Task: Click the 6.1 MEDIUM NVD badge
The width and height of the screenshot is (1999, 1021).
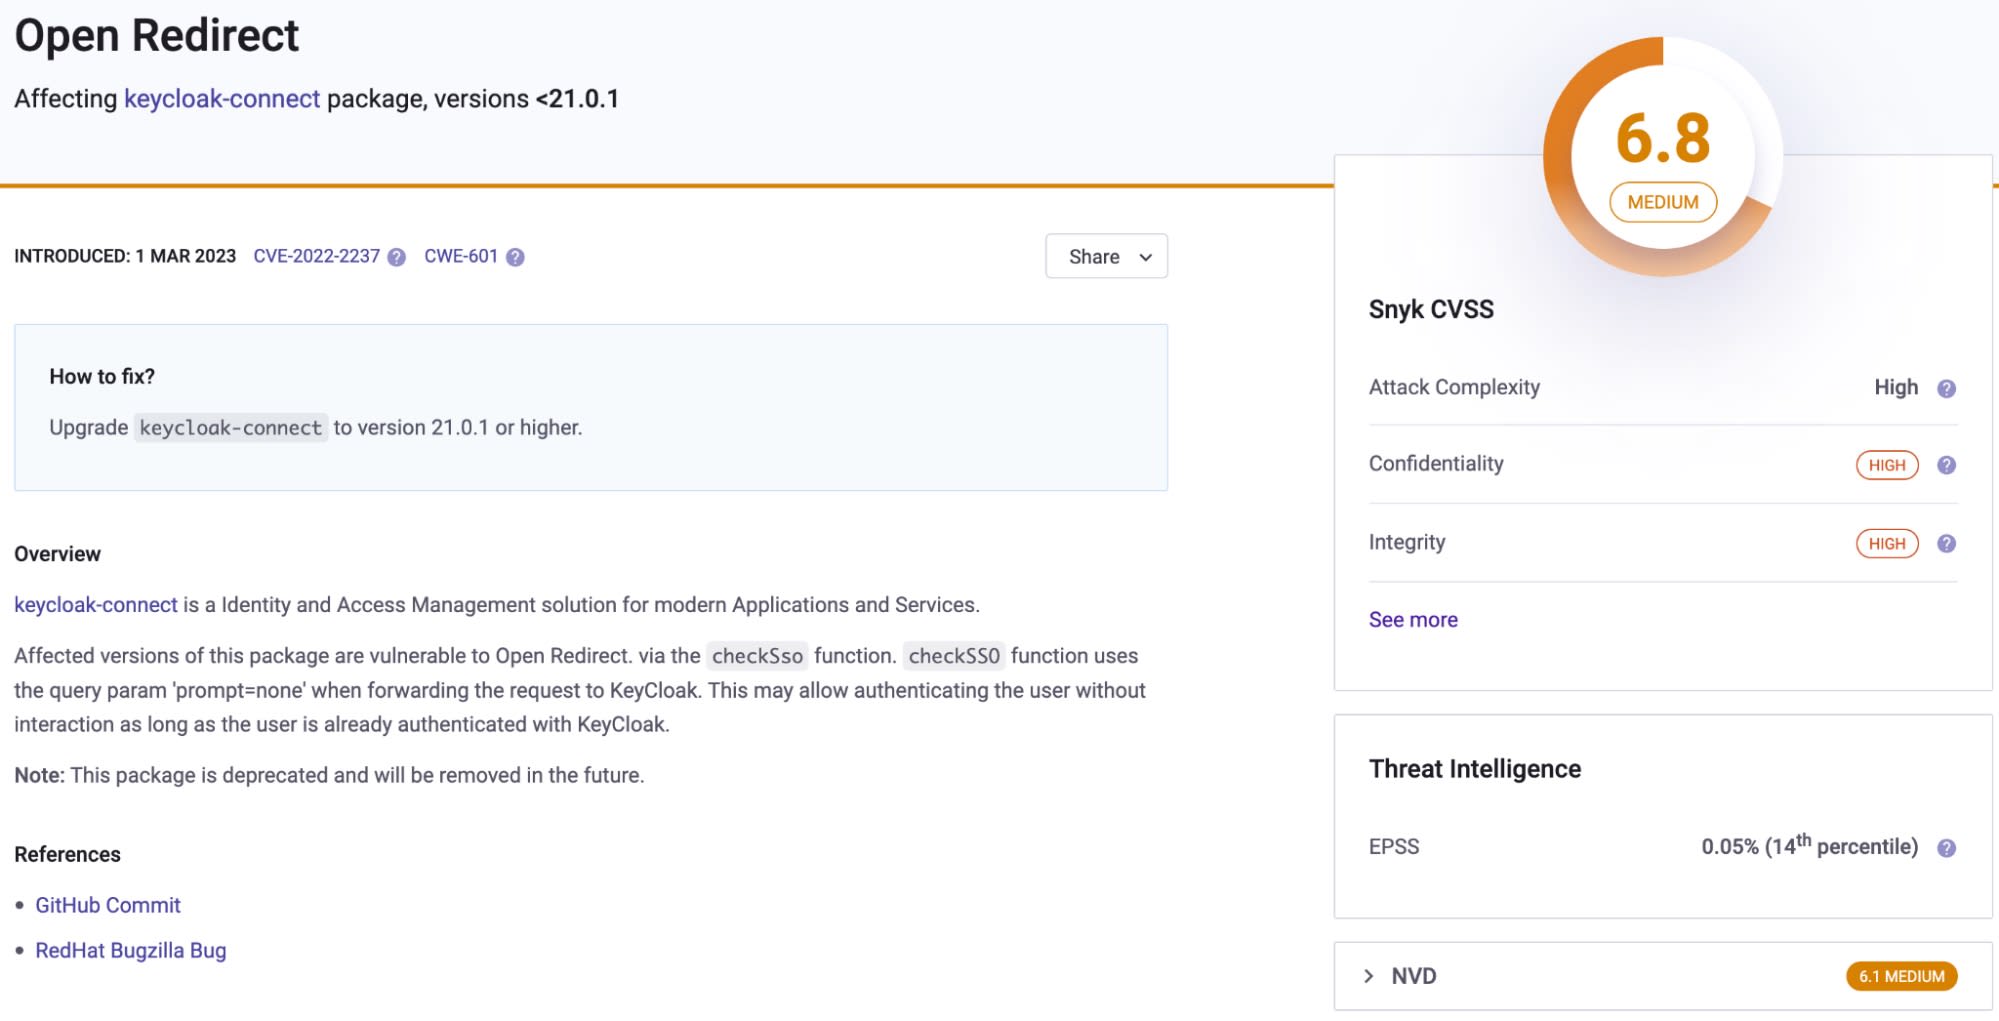Action: pyautogui.click(x=1901, y=976)
